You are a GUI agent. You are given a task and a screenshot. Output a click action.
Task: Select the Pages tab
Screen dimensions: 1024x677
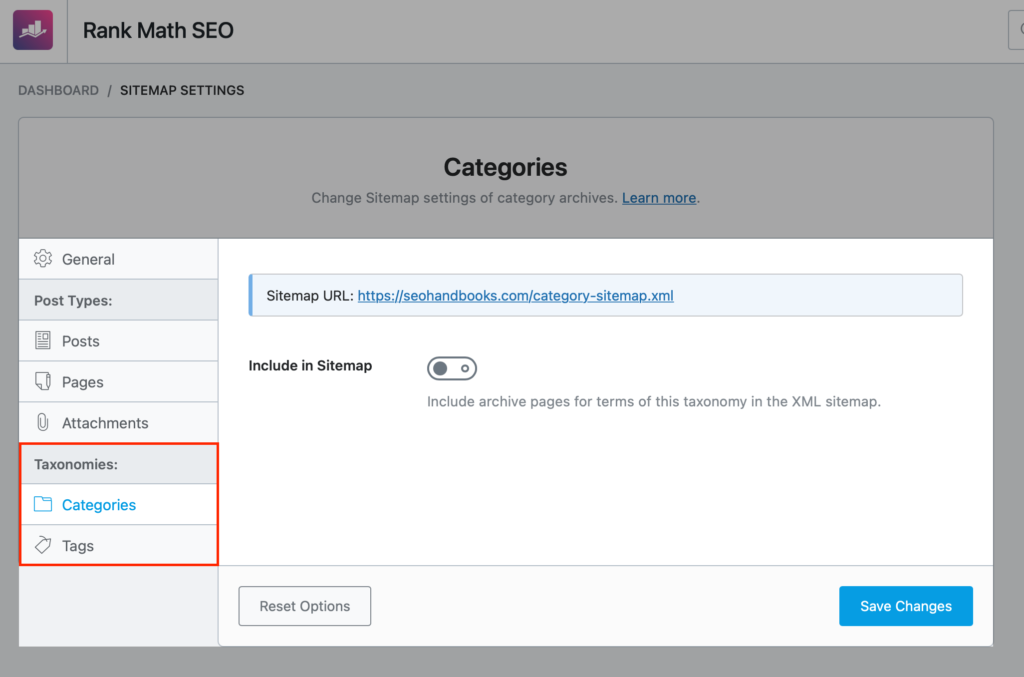coord(118,382)
